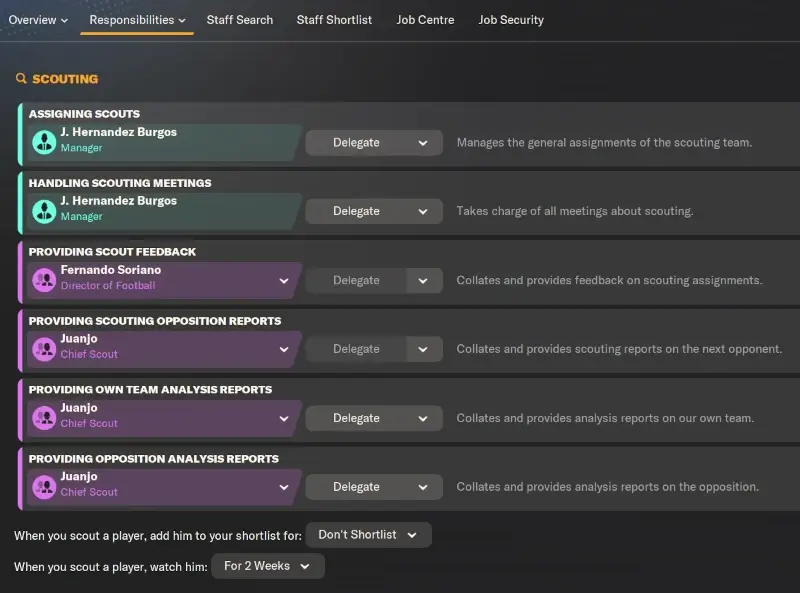This screenshot has height=593, width=800.
Task: Click manager avatar icon under Assigning Scouts
Action: (x=44, y=142)
